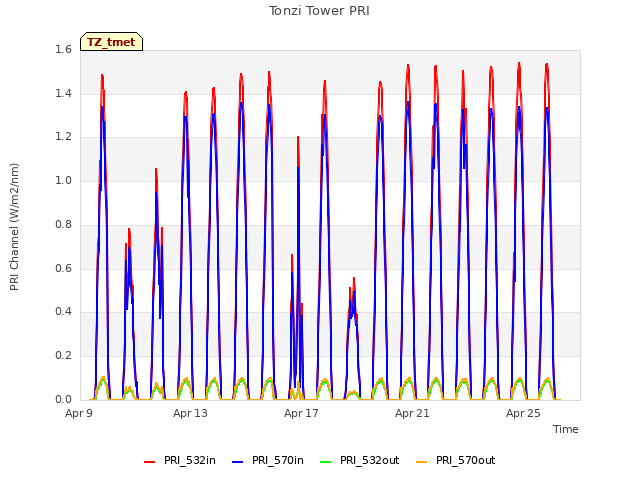This screenshot has height=480, width=640.
Task: Click the blue PRI_570in legend swatch
Action: (238, 462)
